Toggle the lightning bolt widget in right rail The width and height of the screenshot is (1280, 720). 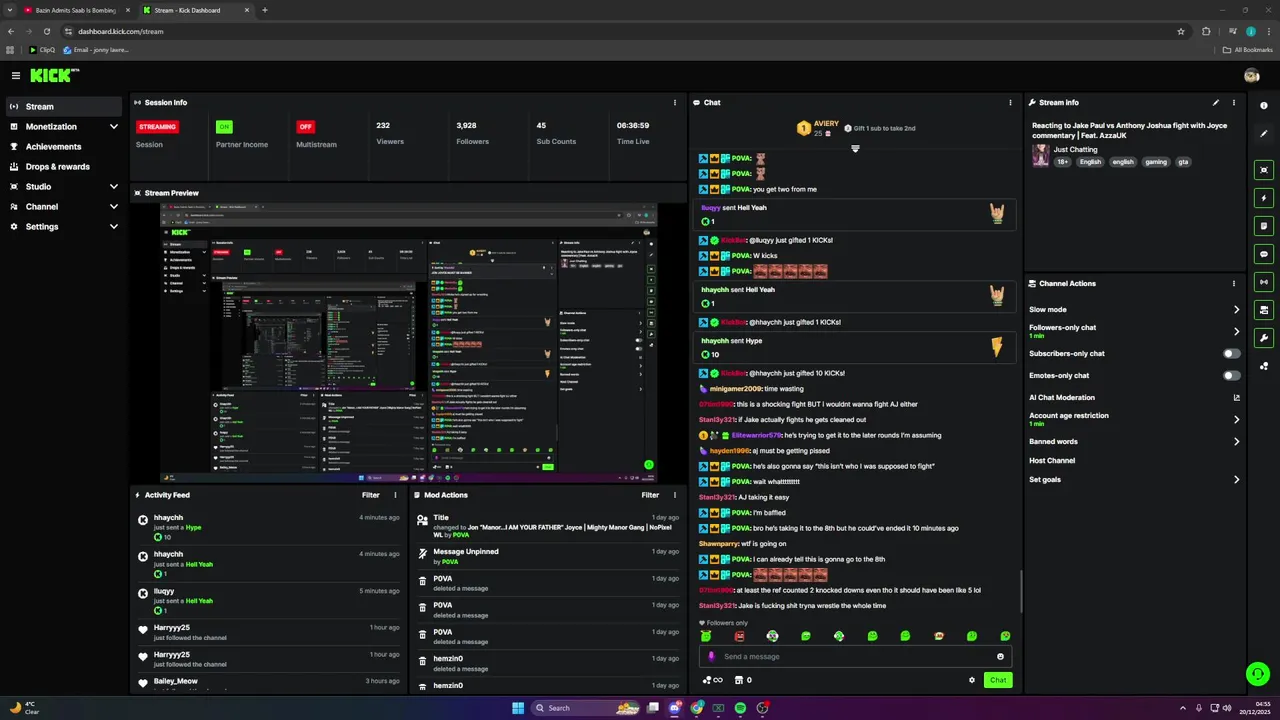coord(1264,198)
